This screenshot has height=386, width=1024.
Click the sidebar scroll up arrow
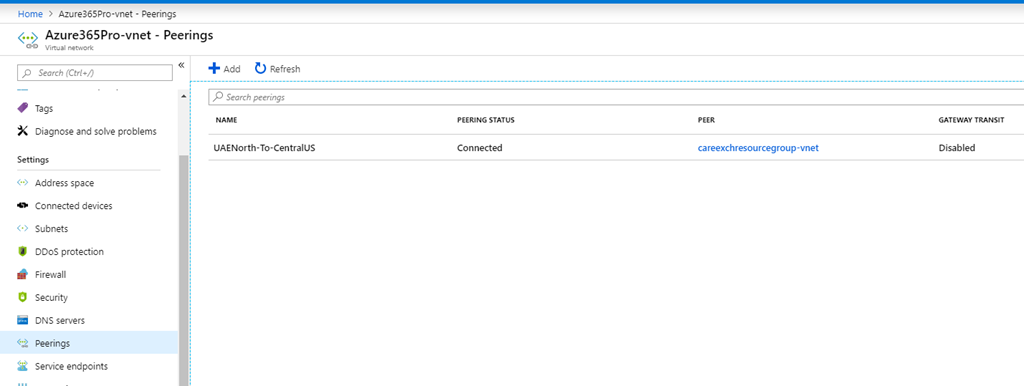[184, 96]
